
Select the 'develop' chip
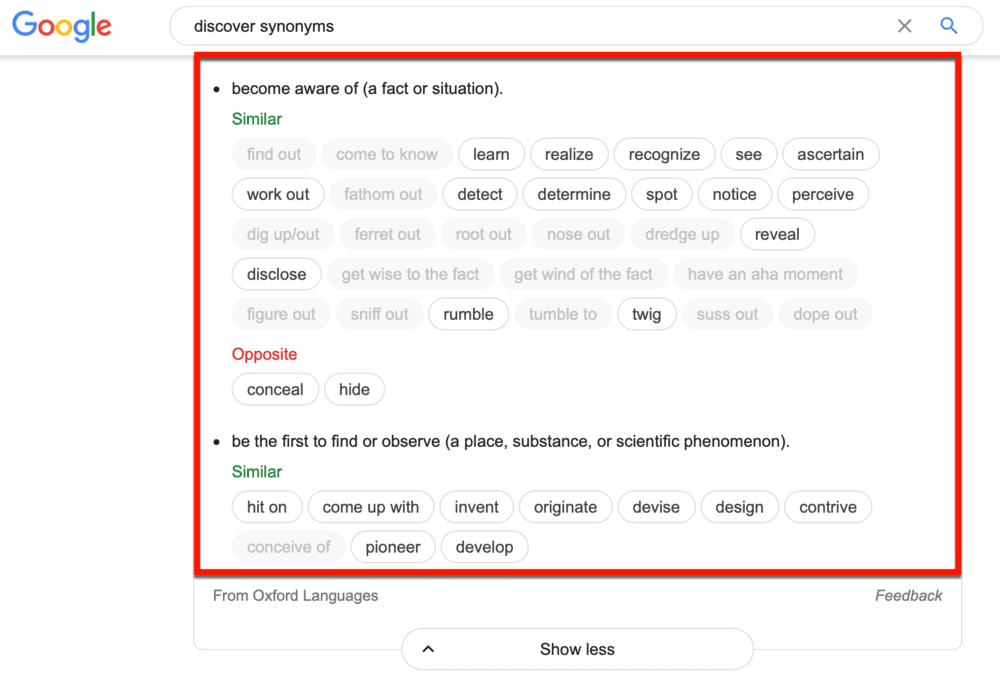click(484, 547)
